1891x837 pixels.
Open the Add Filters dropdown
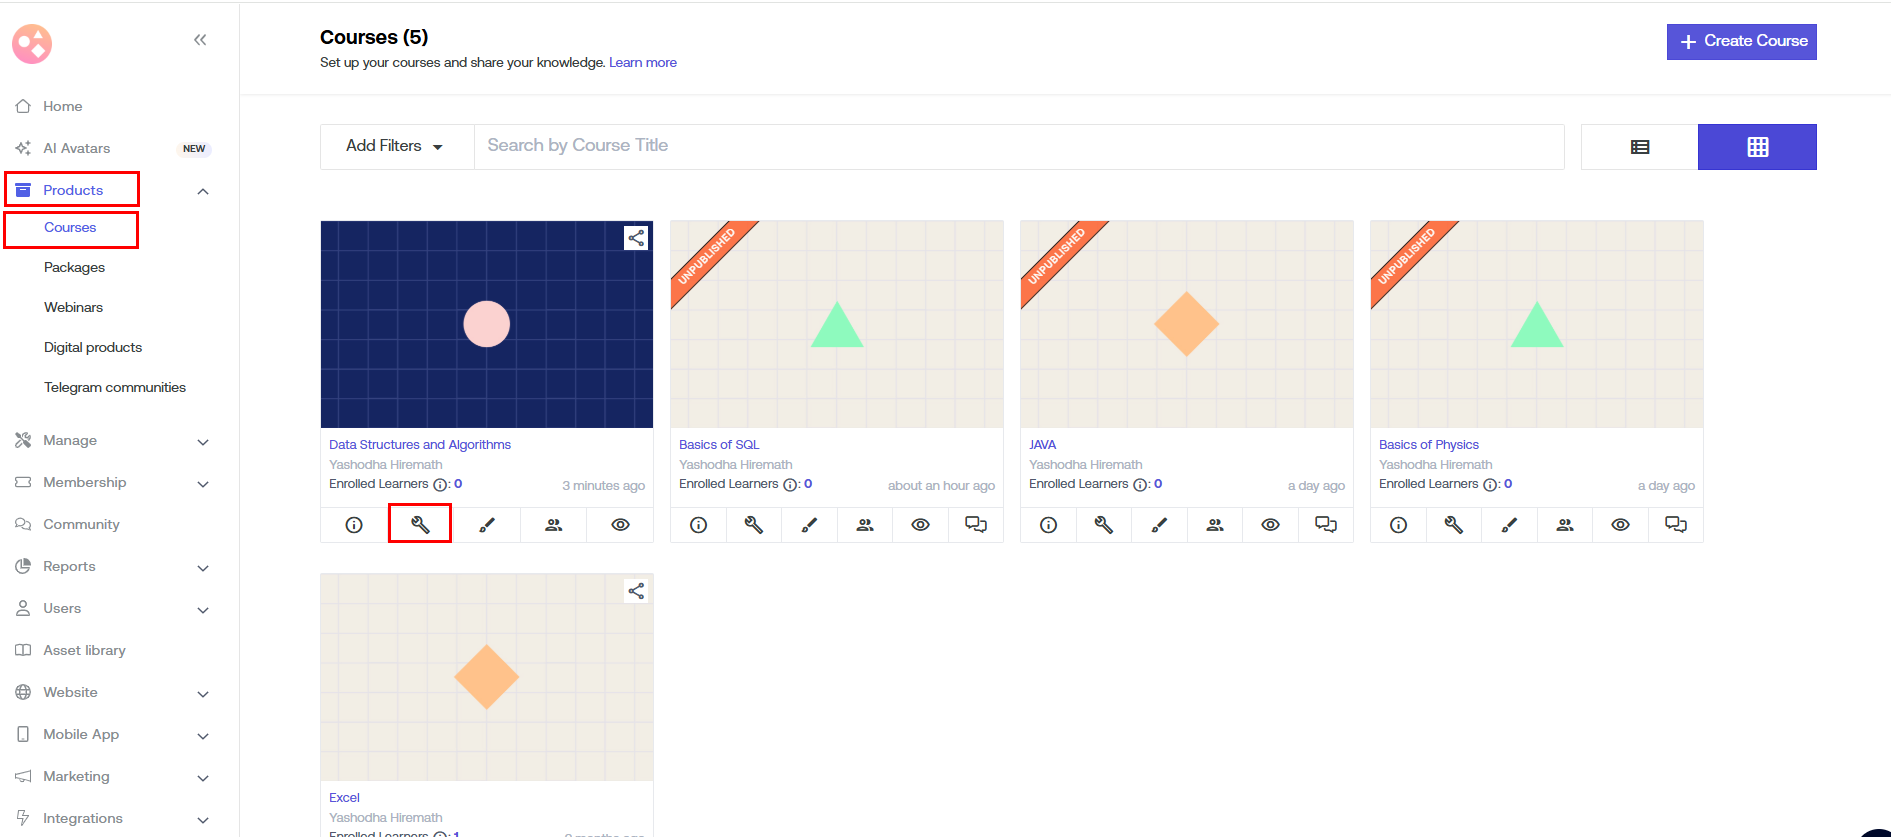tap(395, 146)
